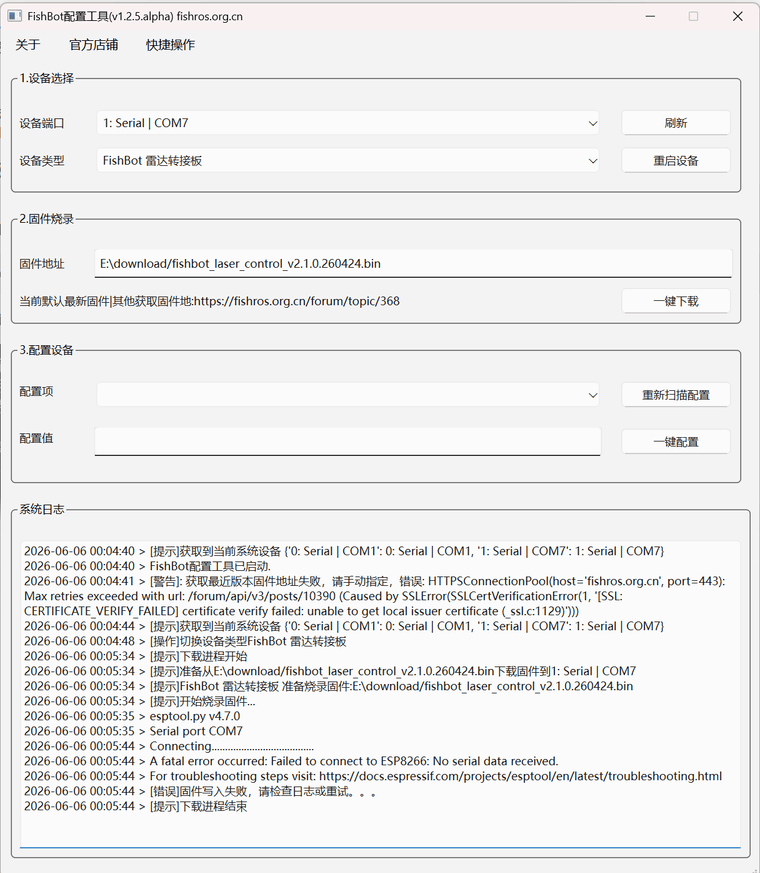This screenshot has height=873, width=760.
Task: Click the 'esptool.py v4.7.0' log line
Action: [132, 716]
